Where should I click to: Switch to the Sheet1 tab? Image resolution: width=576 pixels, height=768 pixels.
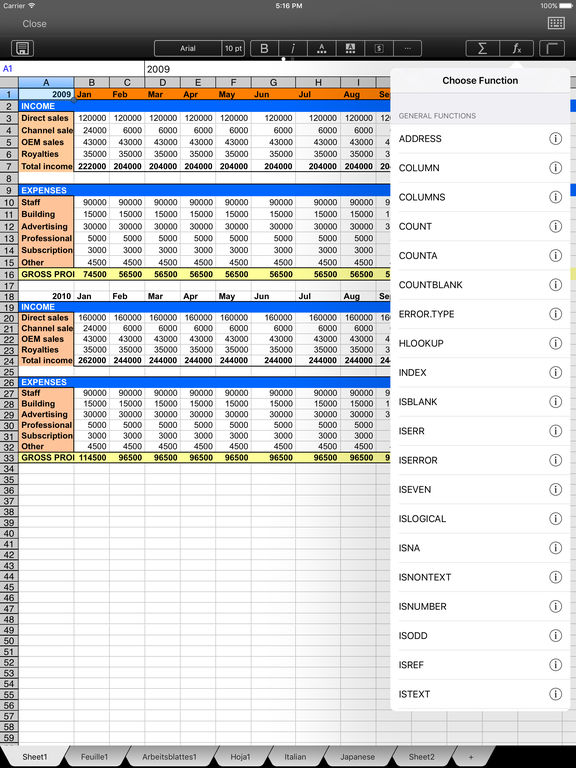(35, 757)
